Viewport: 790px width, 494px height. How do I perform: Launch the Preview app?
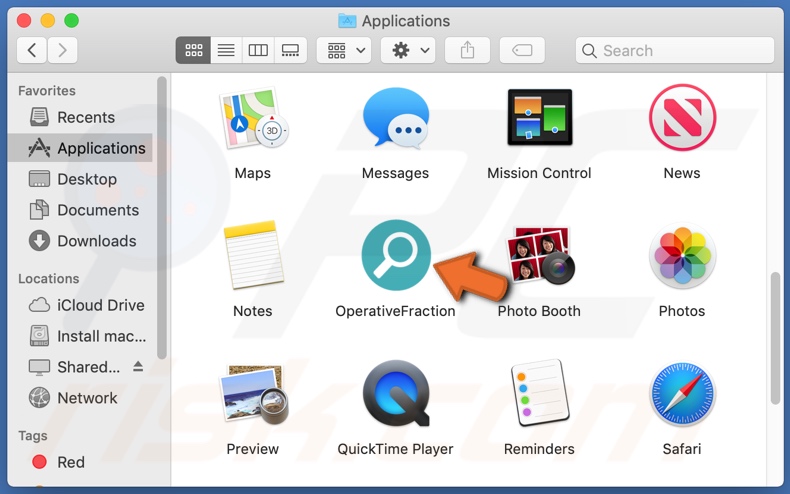(253, 394)
